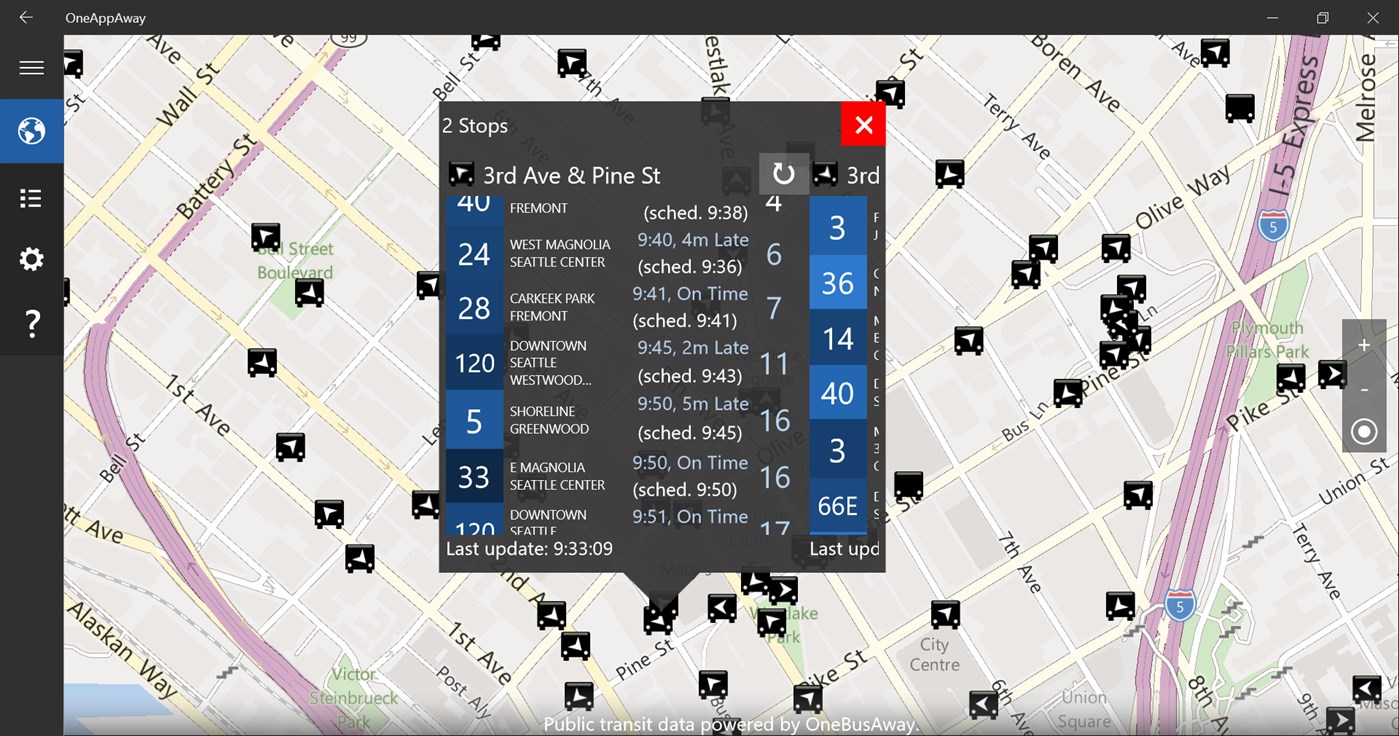Close the 2 Stops popup
This screenshot has height=736, width=1399.
click(x=863, y=124)
